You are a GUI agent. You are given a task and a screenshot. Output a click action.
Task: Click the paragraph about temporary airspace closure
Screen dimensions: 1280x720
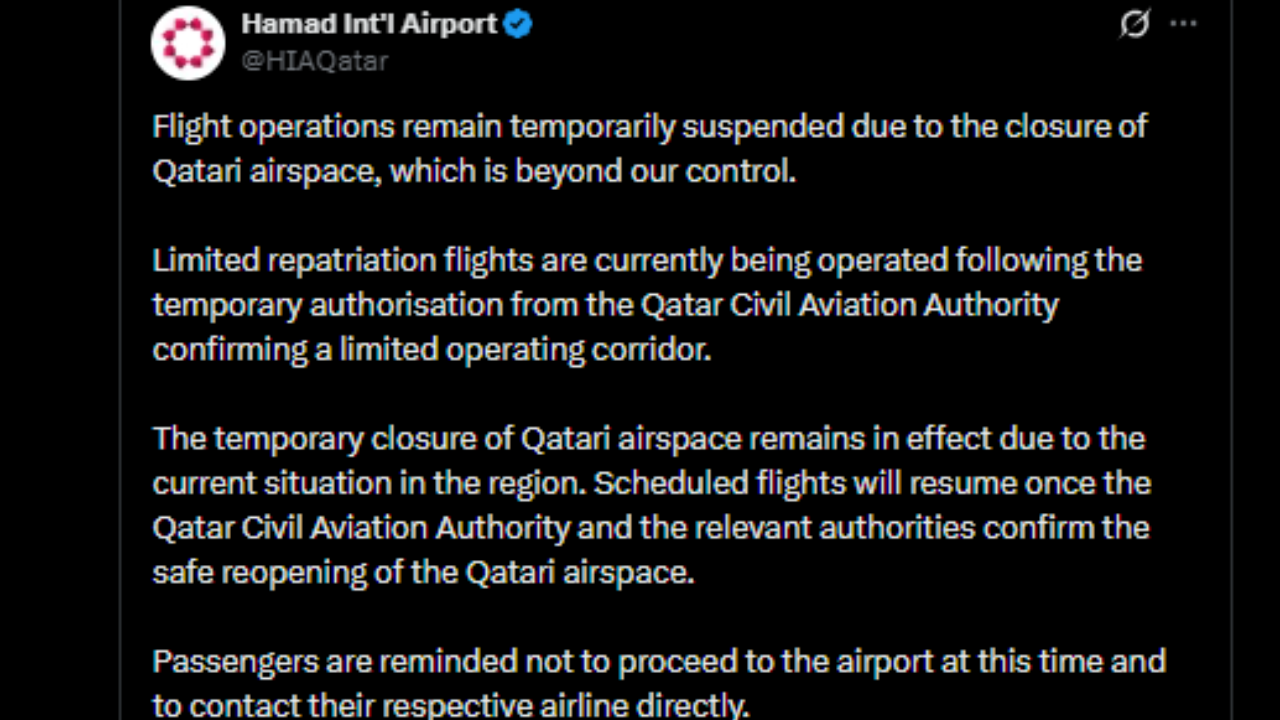tap(650, 505)
